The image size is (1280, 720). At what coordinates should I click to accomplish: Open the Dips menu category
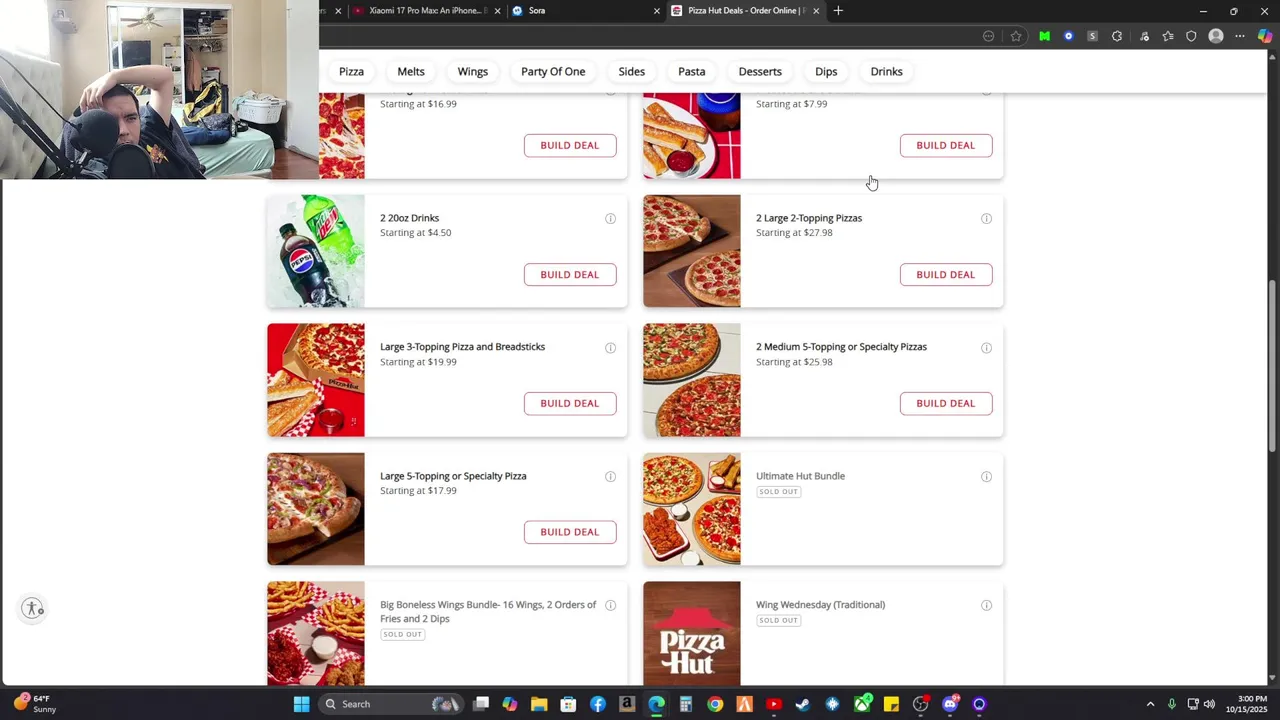(x=826, y=71)
